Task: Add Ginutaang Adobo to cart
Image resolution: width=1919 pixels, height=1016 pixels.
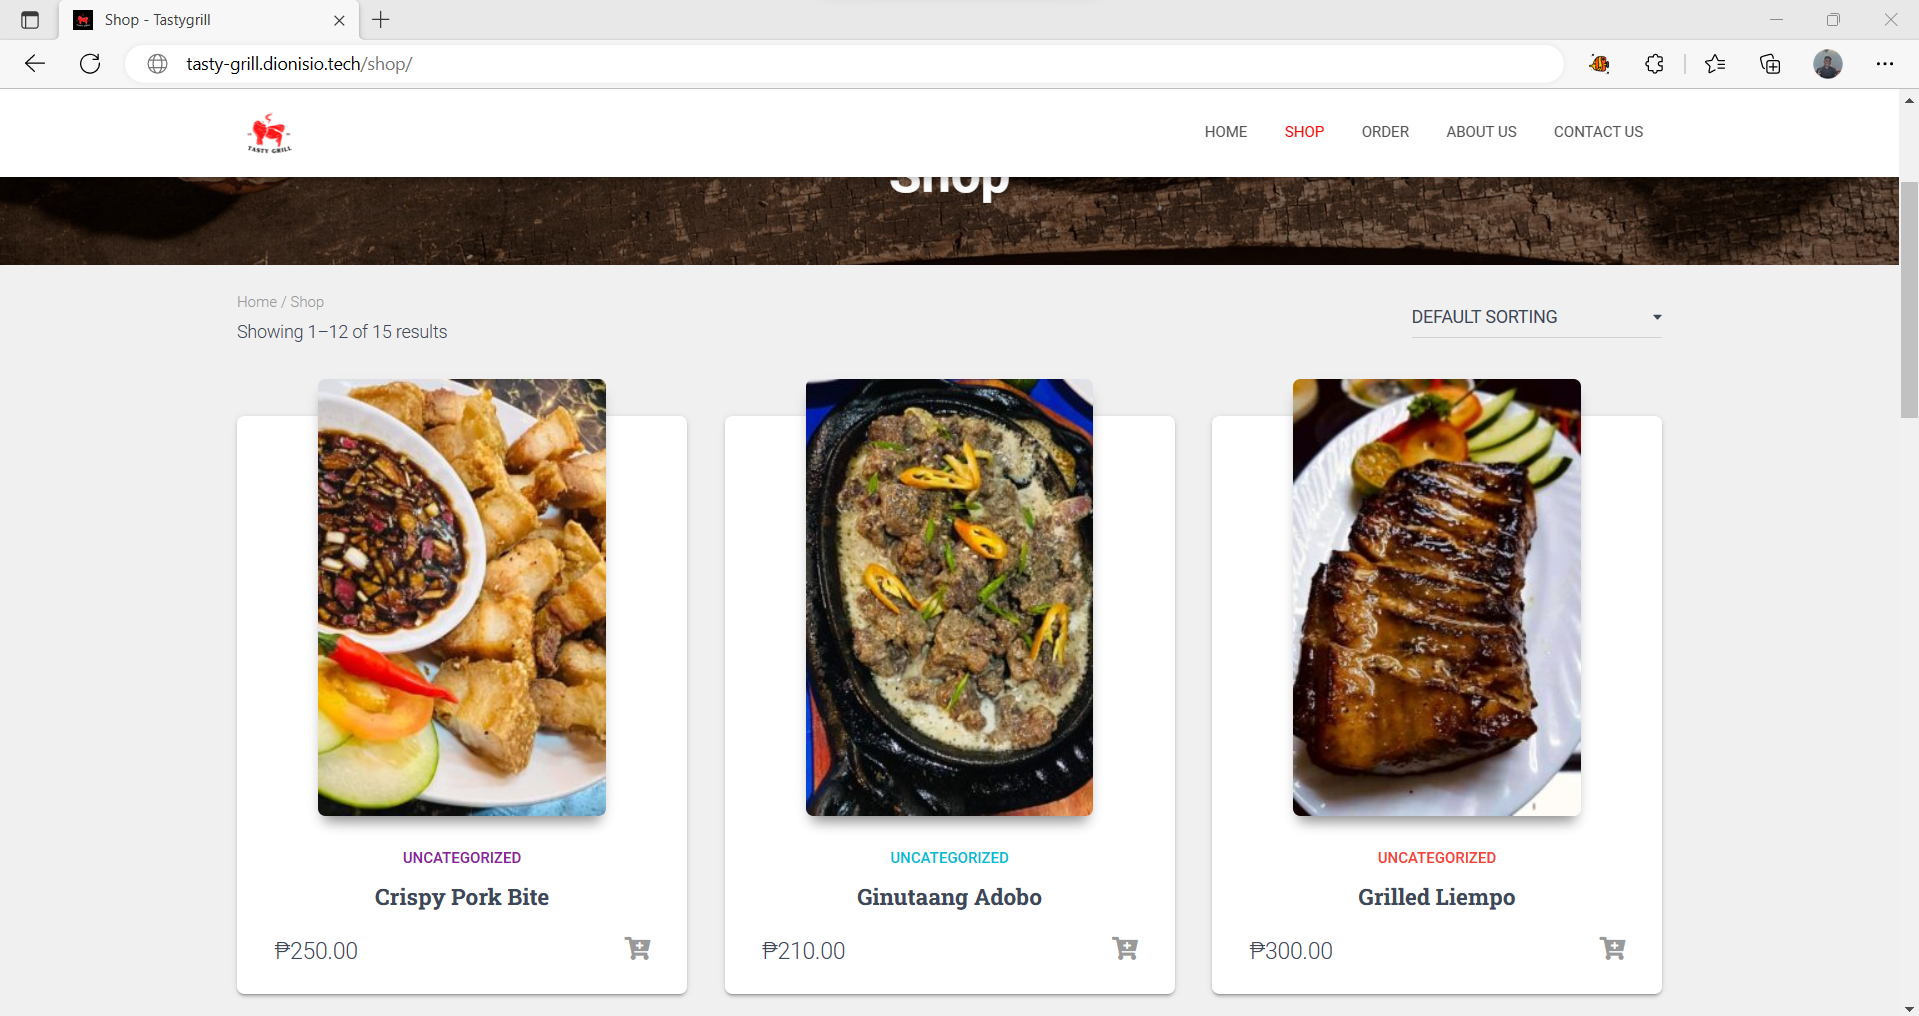Action: 1125,948
